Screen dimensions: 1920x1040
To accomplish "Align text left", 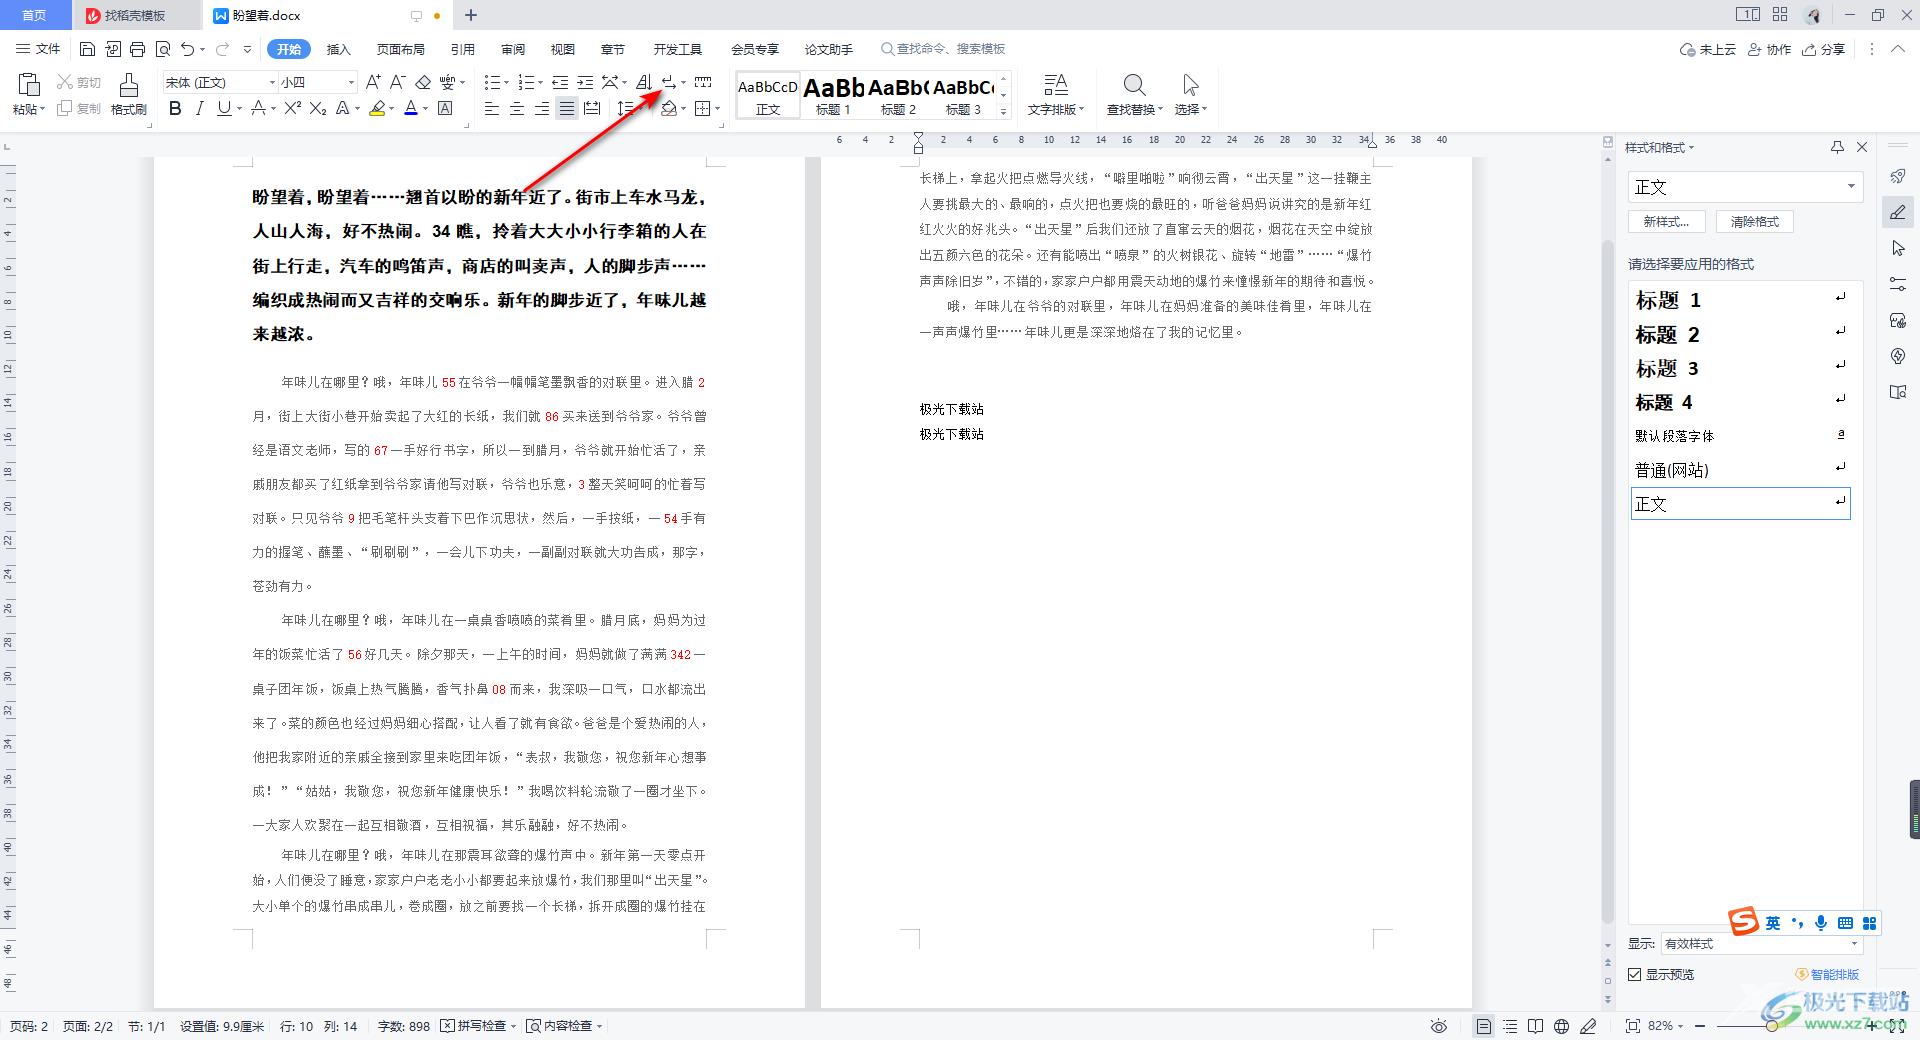I will 491,108.
